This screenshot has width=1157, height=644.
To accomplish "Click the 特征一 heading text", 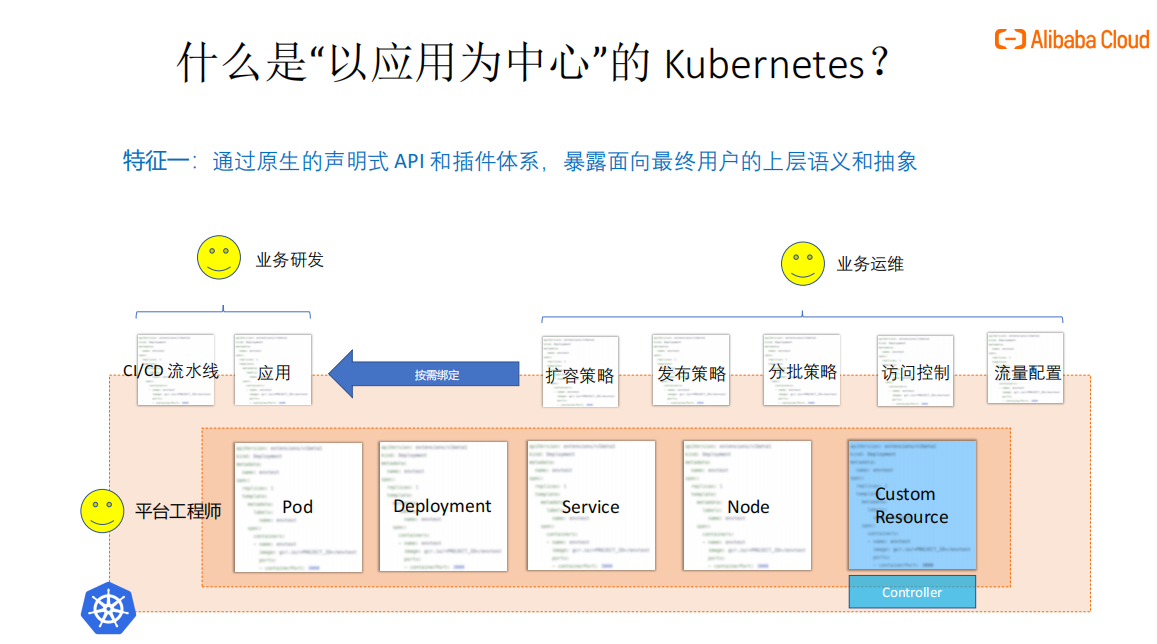I will pyautogui.click(x=155, y=161).
